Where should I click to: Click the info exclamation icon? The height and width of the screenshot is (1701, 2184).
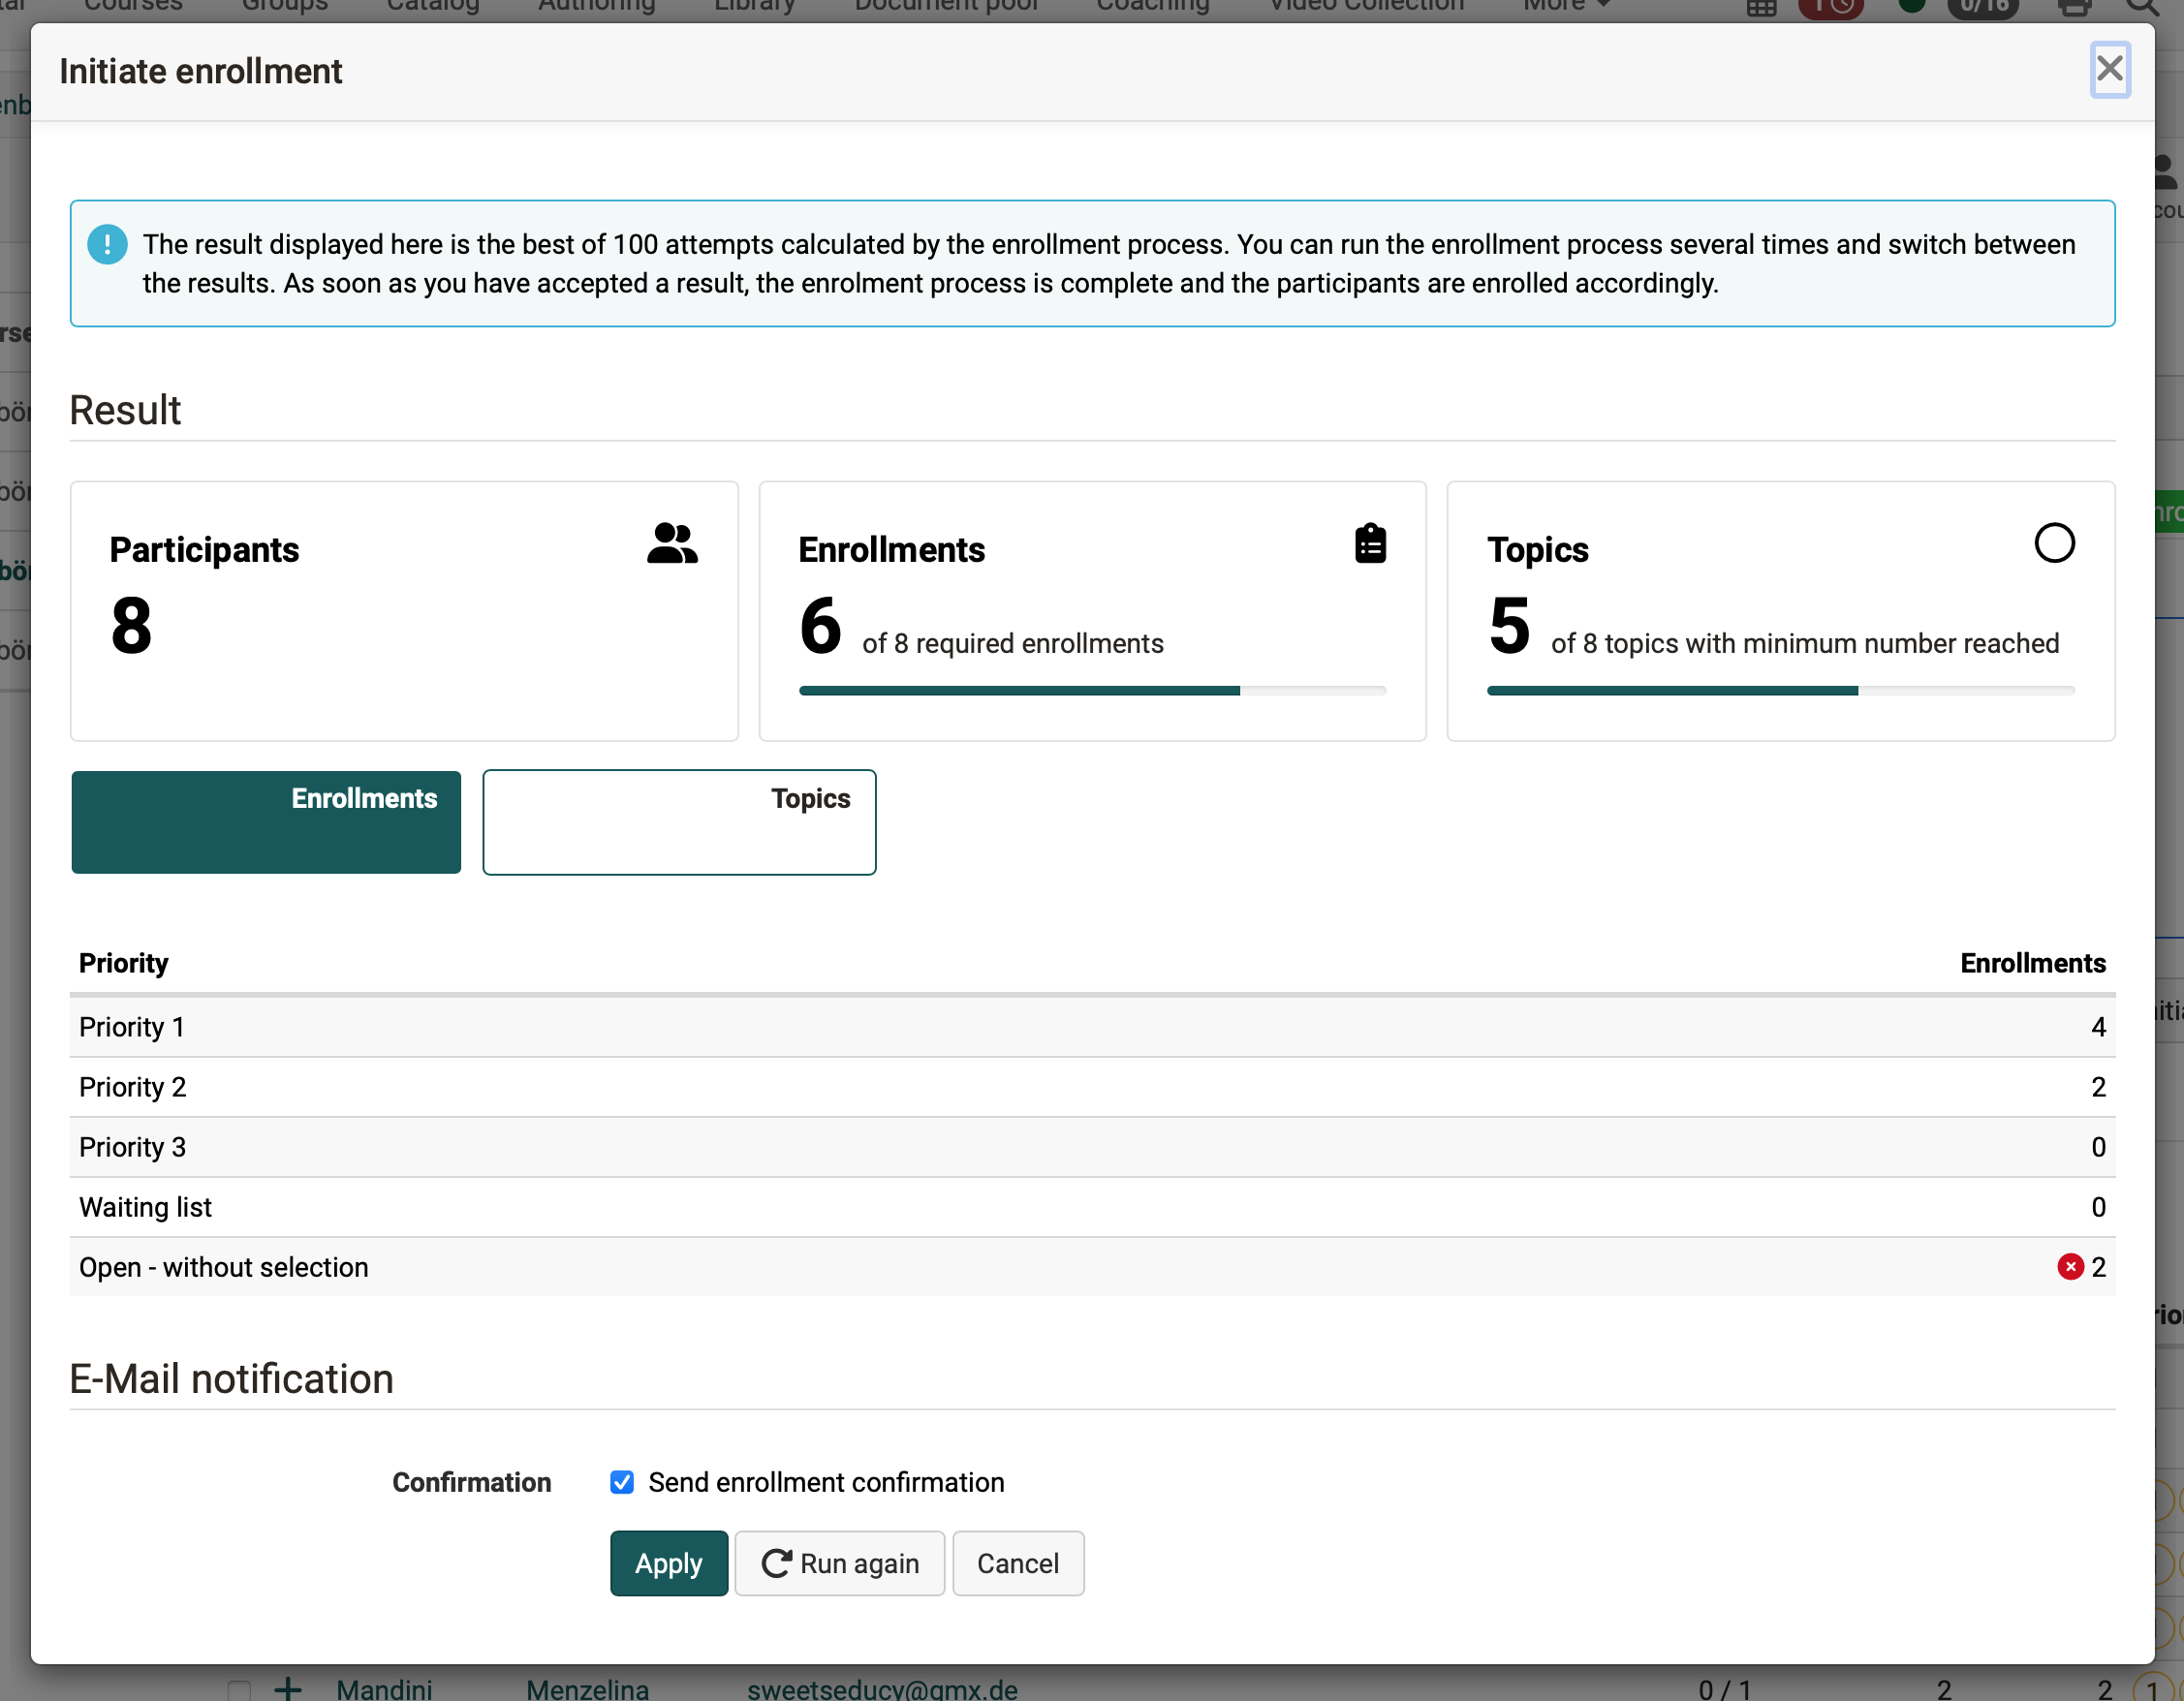point(109,243)
